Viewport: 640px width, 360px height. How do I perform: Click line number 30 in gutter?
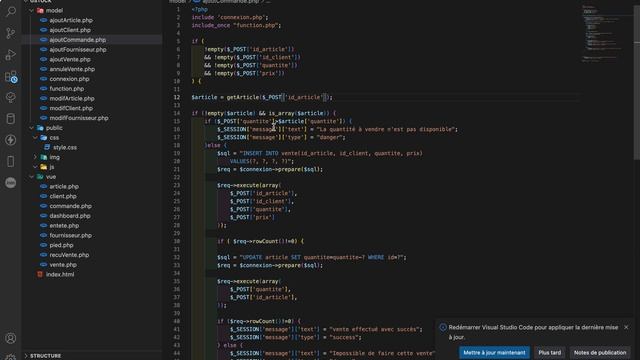click(176, 241)
